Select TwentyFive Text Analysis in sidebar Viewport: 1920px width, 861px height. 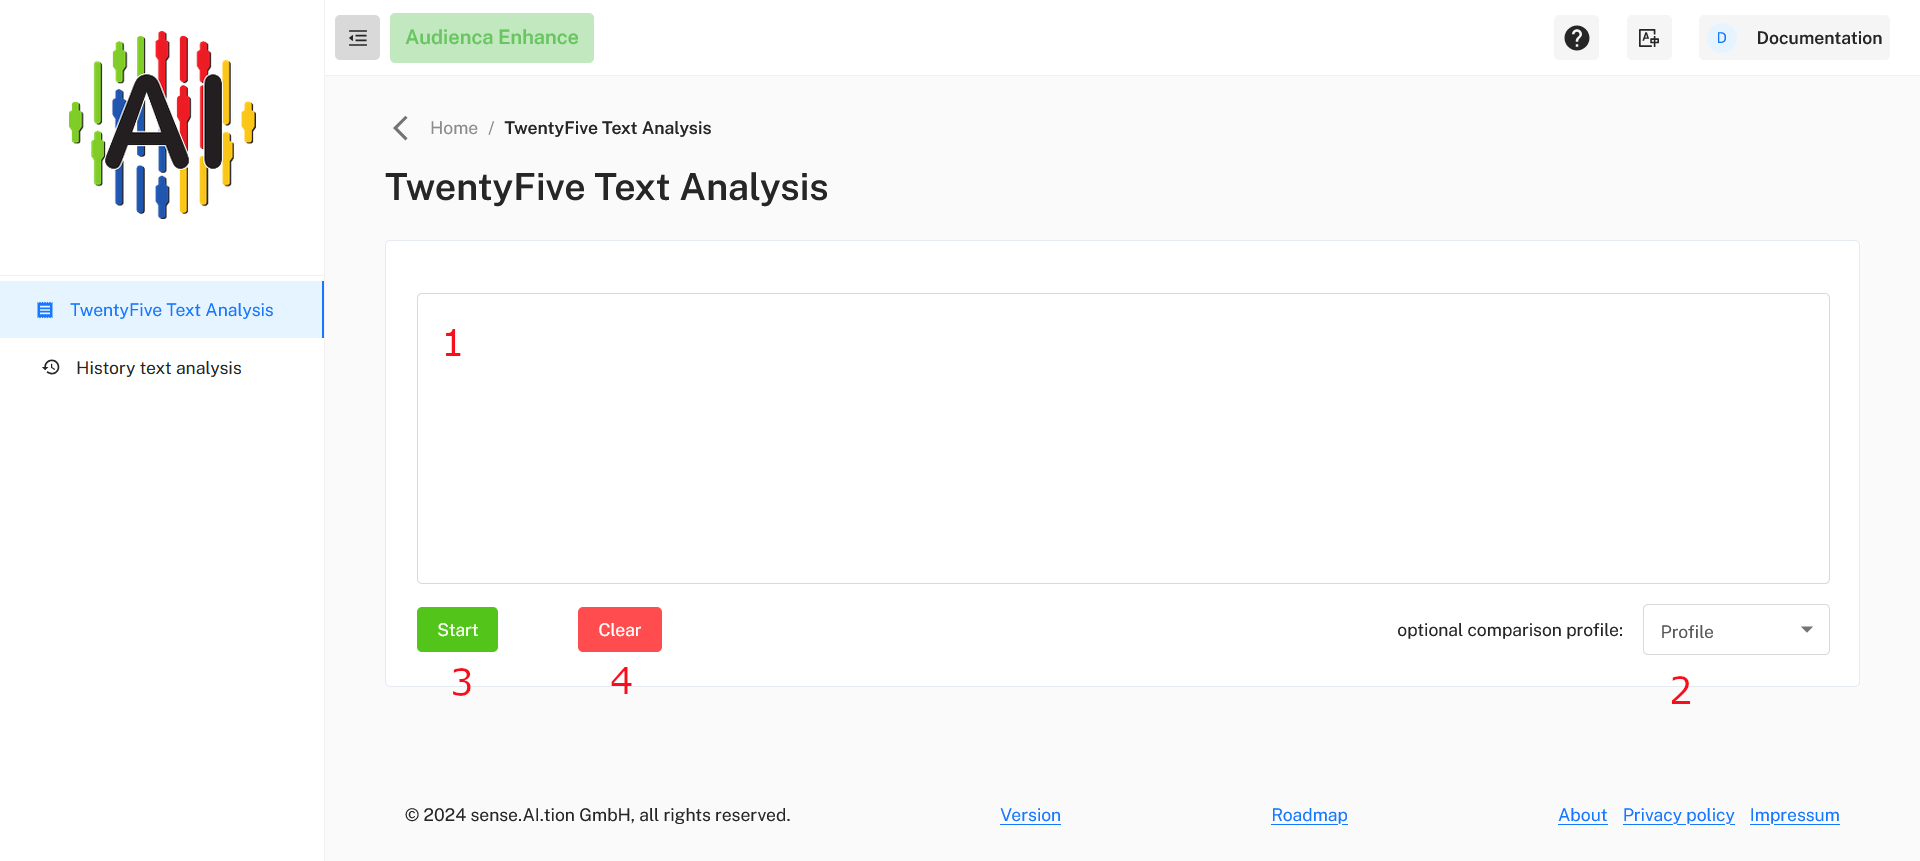pos(171,309)
